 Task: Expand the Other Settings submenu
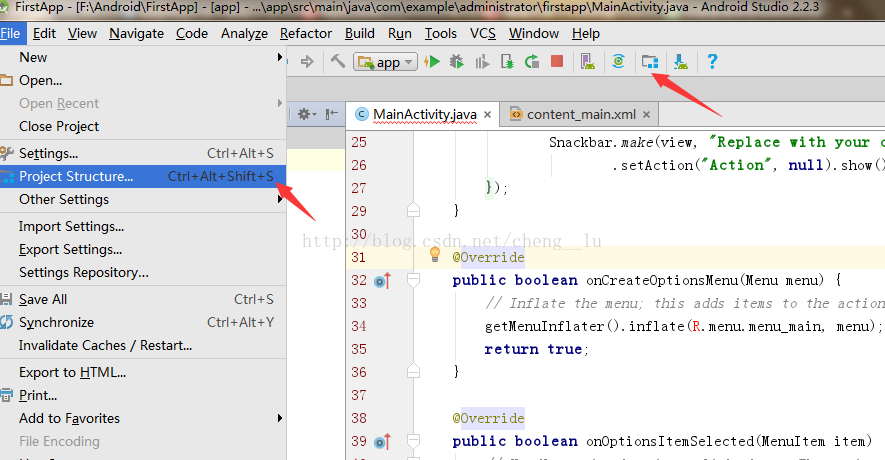pos(143,199)
